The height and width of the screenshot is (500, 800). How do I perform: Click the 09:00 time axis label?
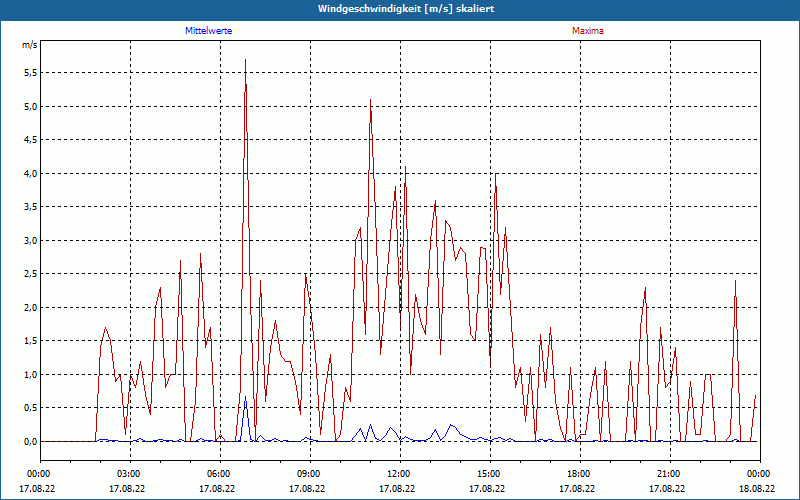(x=310, y=474)
